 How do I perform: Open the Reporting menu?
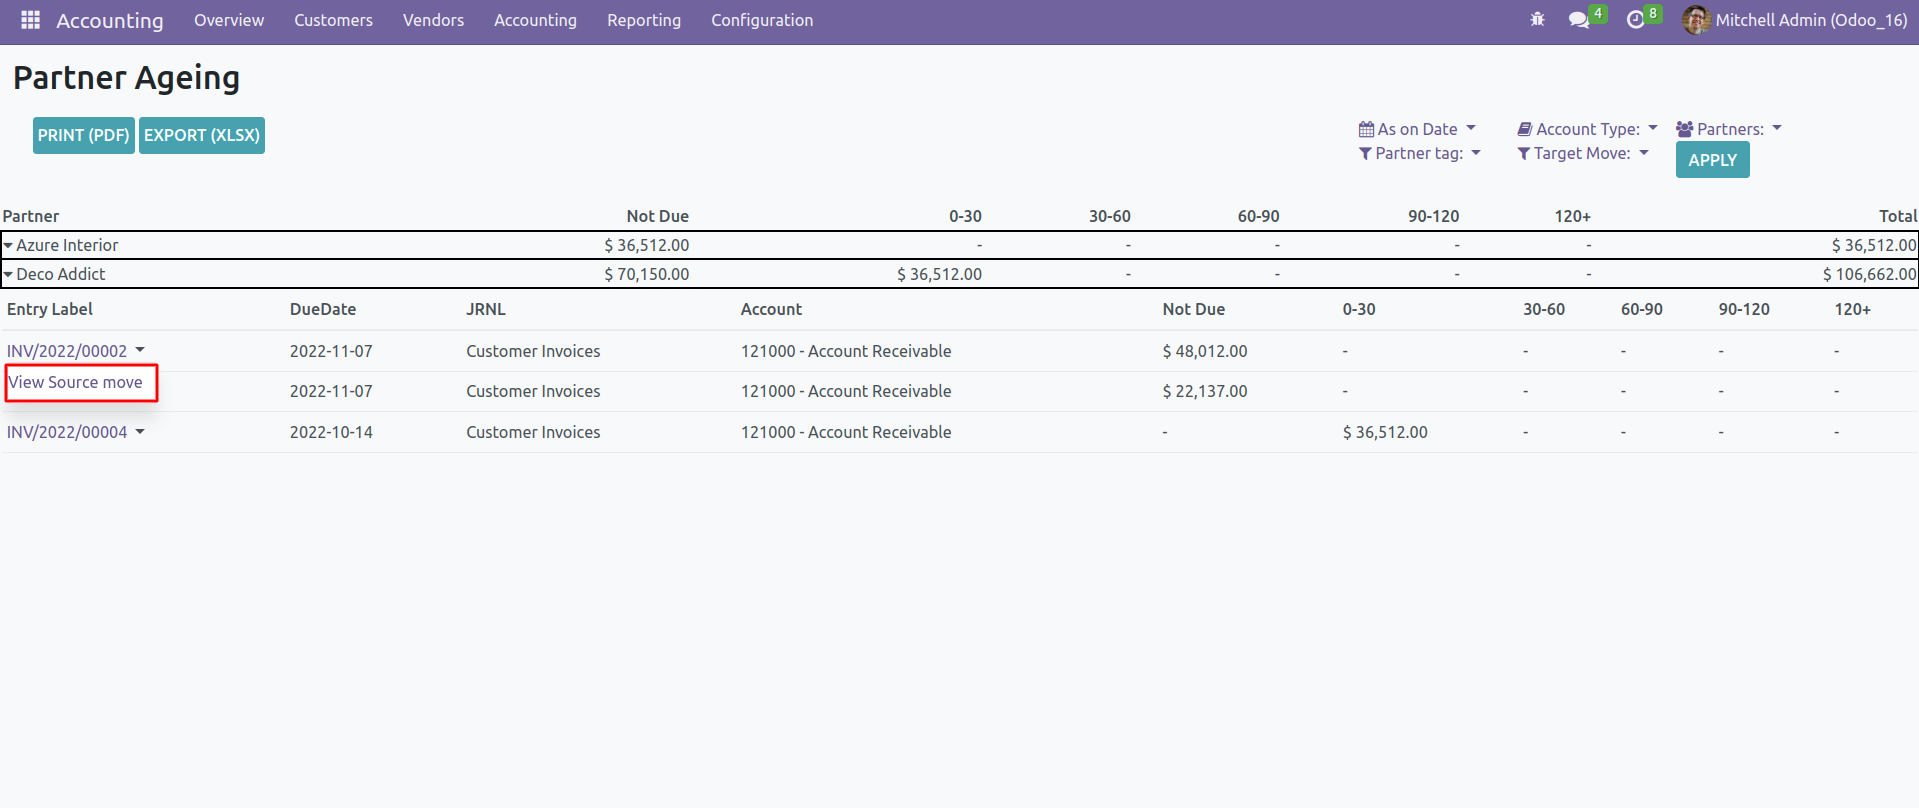(643, 20)
